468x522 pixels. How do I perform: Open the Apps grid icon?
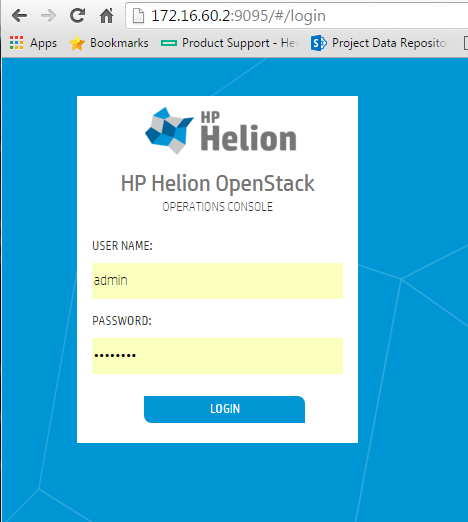click(x=16, y=43)
